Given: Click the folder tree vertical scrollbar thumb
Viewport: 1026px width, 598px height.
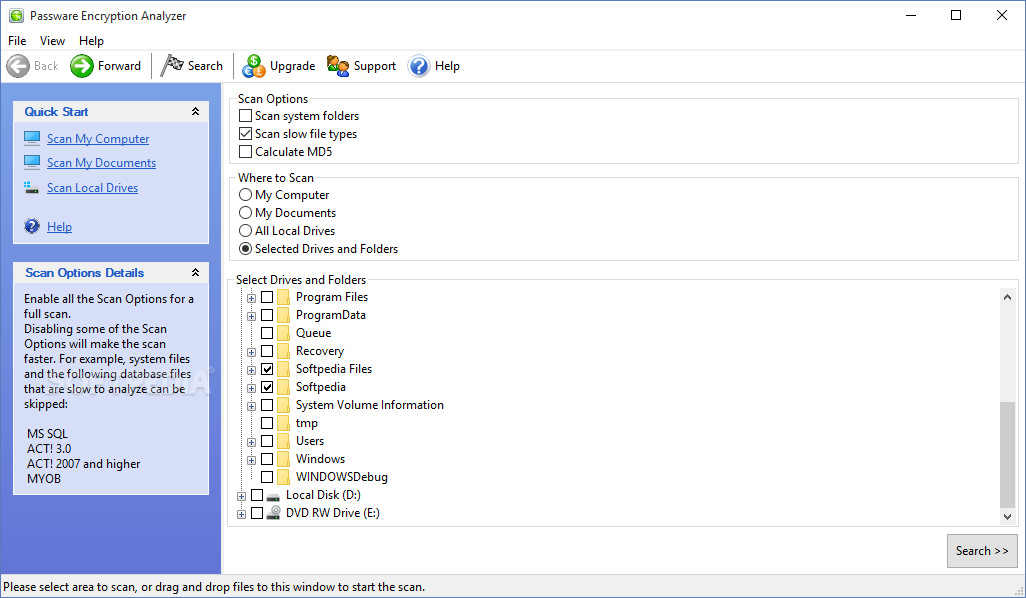Looking at the screenshot, I should tap(1008, 455).
